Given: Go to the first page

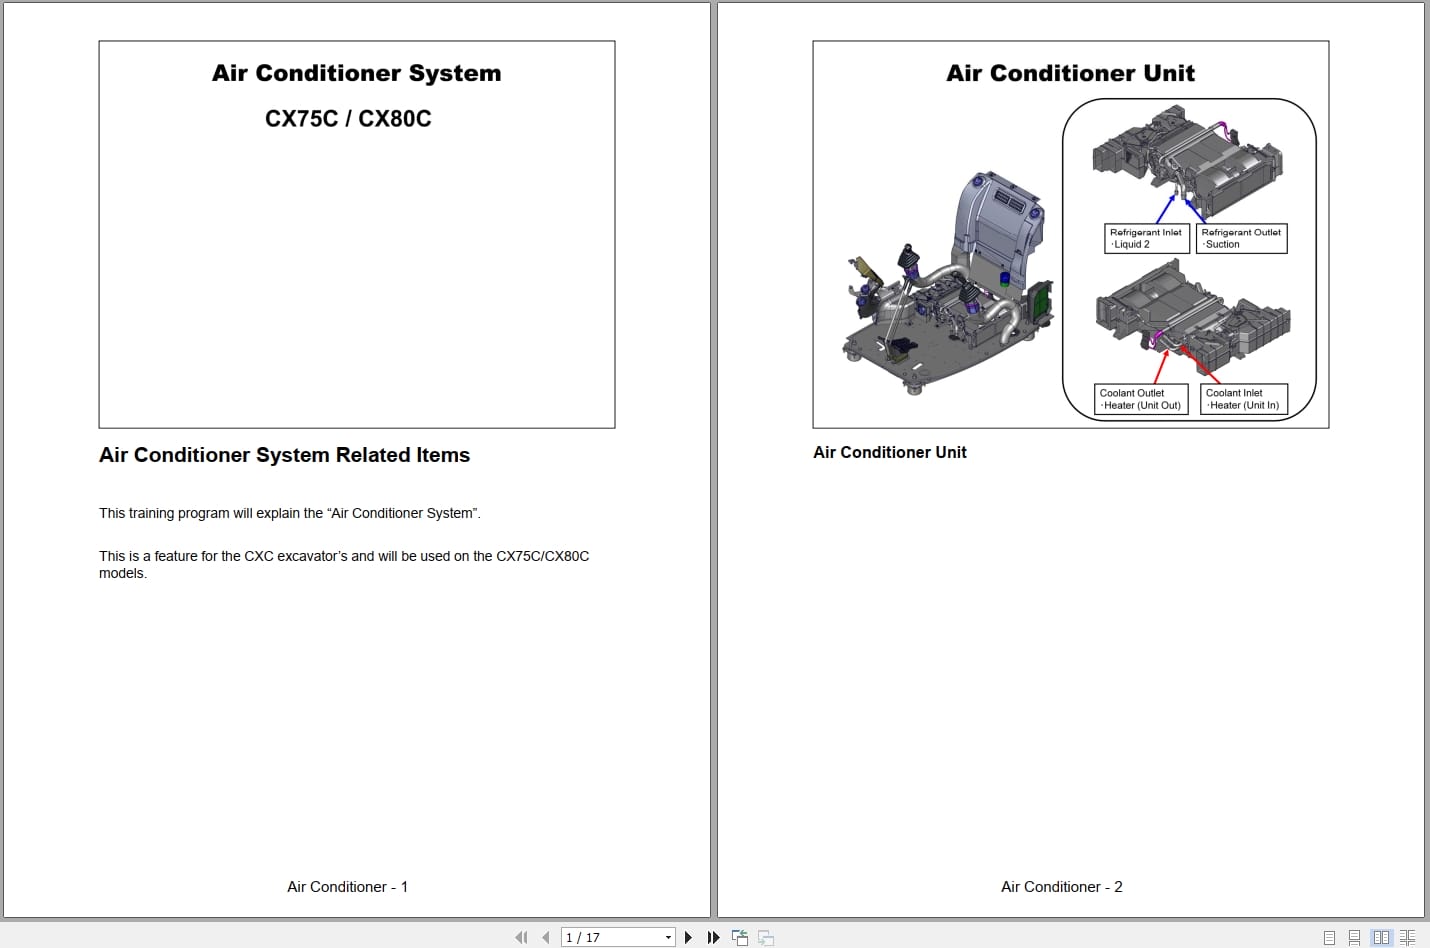Looking at the screenshot, I should coord(521,937).
